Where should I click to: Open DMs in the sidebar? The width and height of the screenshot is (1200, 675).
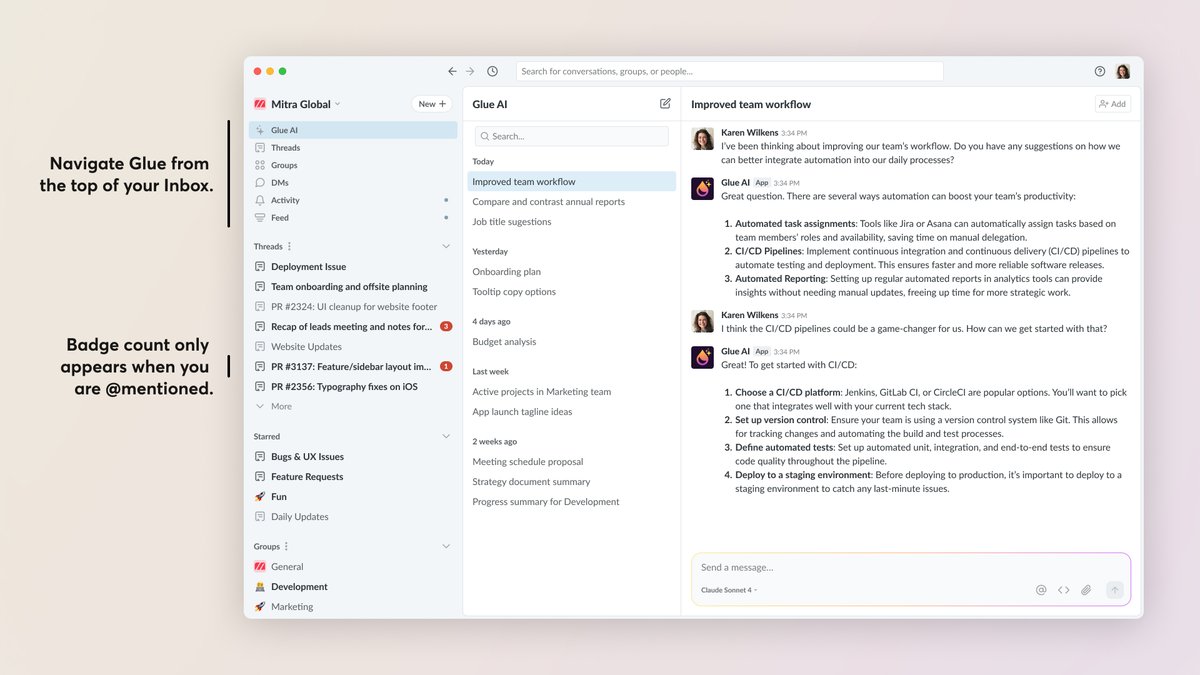coord(353,183)
